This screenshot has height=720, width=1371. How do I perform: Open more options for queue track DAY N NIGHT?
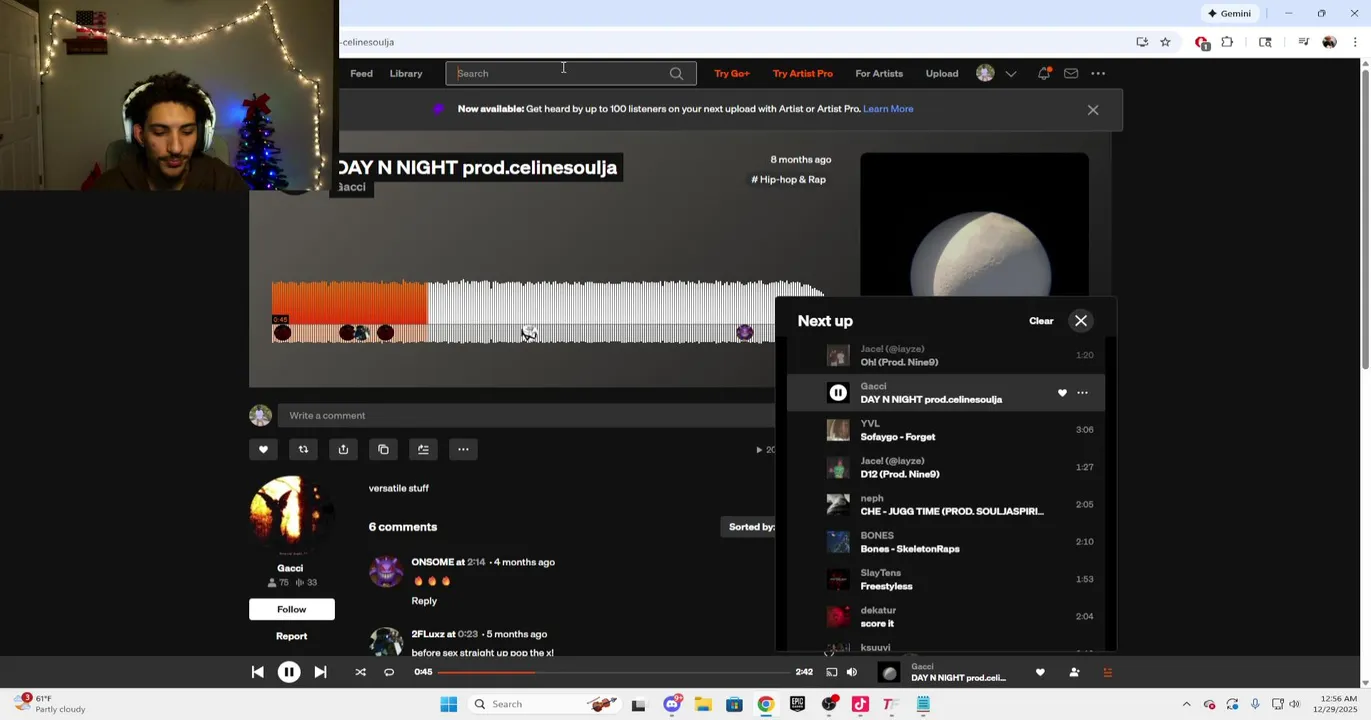coord(1082,393)
